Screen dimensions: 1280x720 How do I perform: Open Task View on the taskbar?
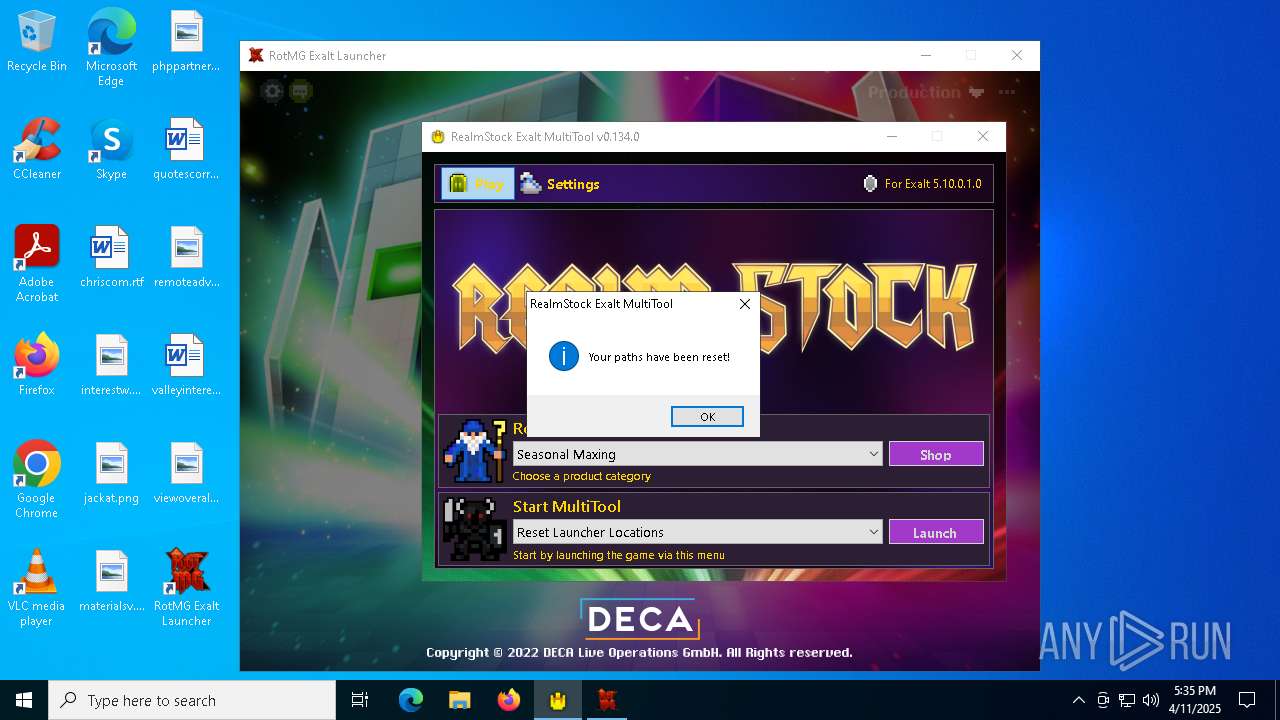[x=360, y=700]
